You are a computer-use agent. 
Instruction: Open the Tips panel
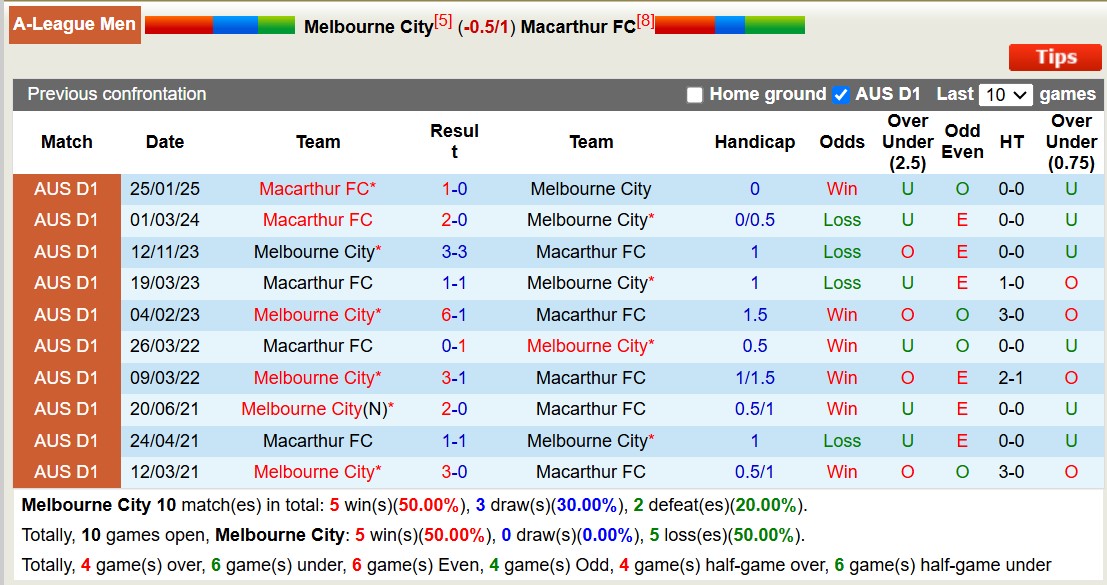point(1055,58)
